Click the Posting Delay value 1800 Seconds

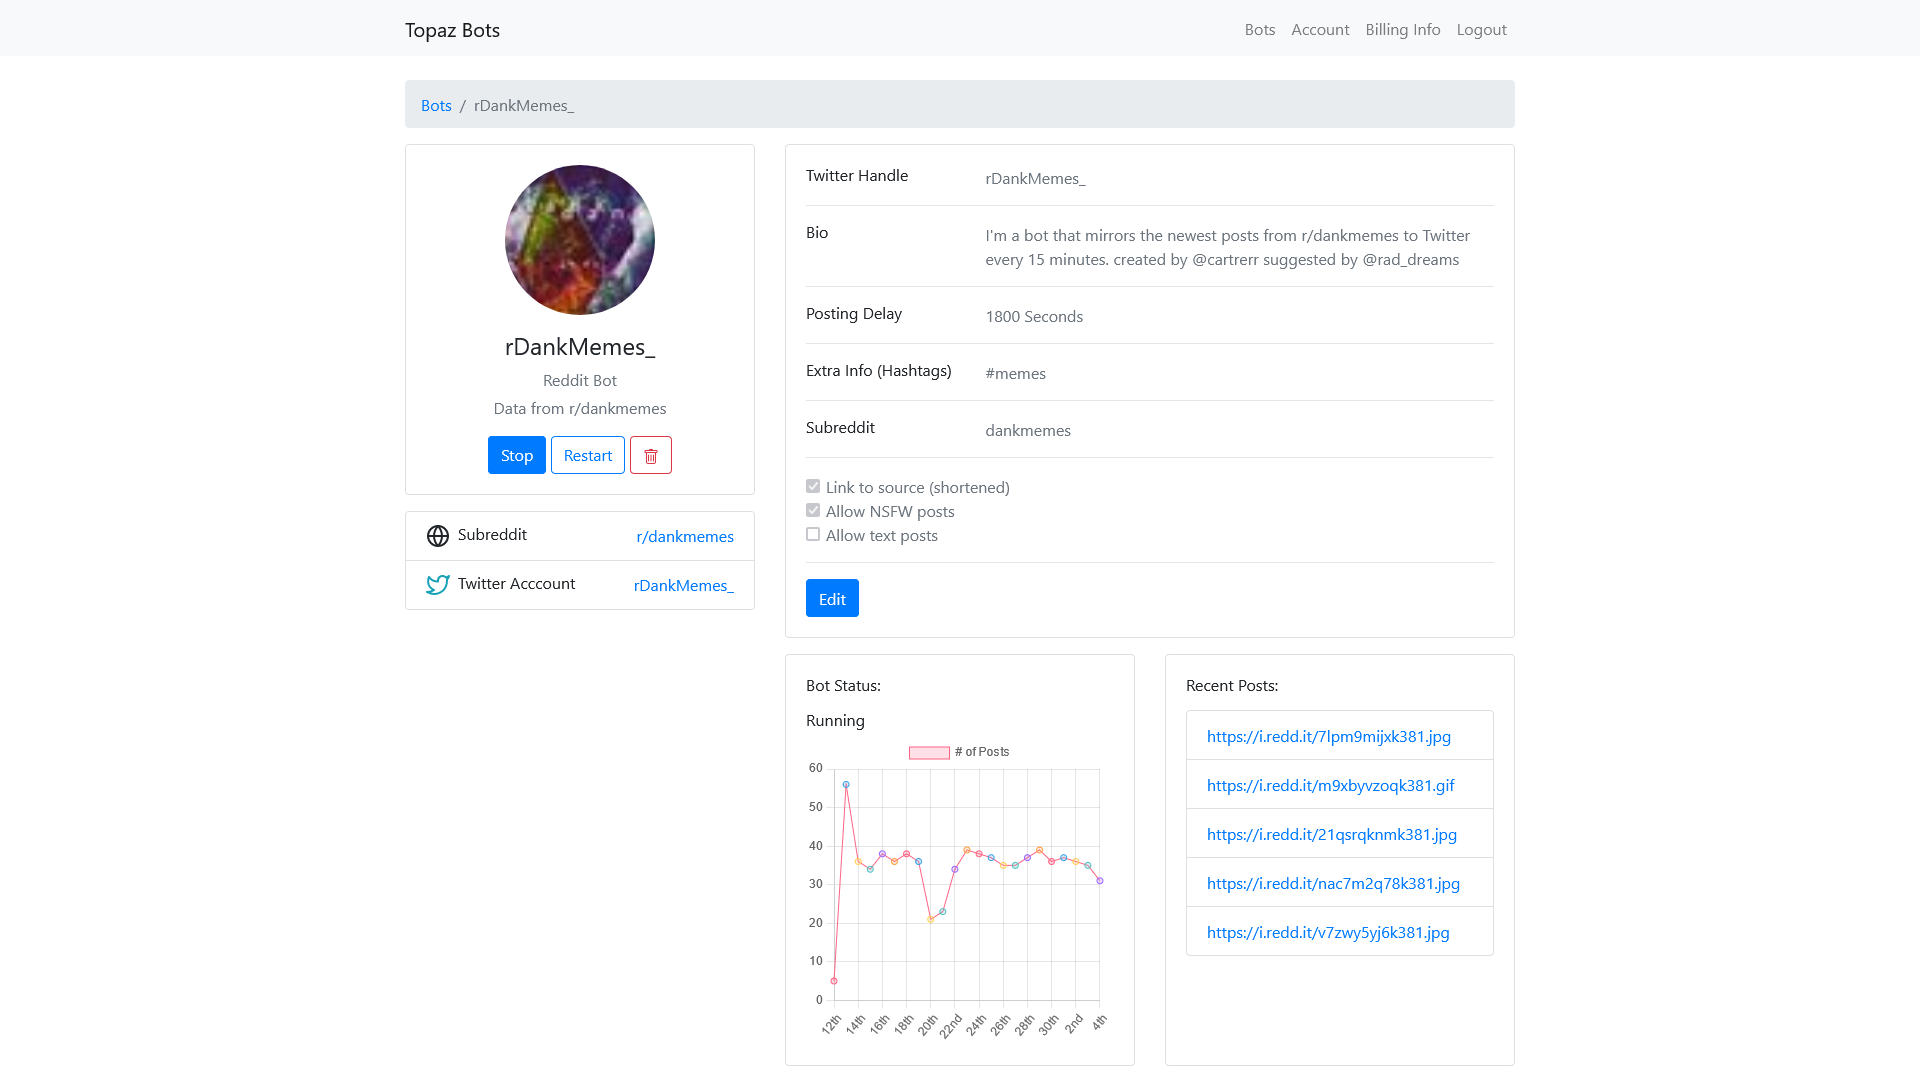pyautogui.click(x=1034, y=317)
